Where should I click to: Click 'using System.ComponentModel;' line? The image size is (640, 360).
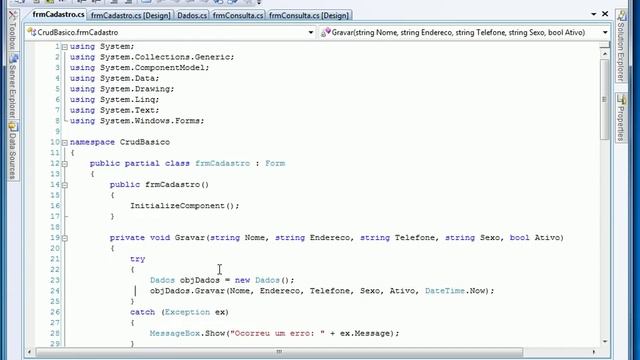point(140,68)
